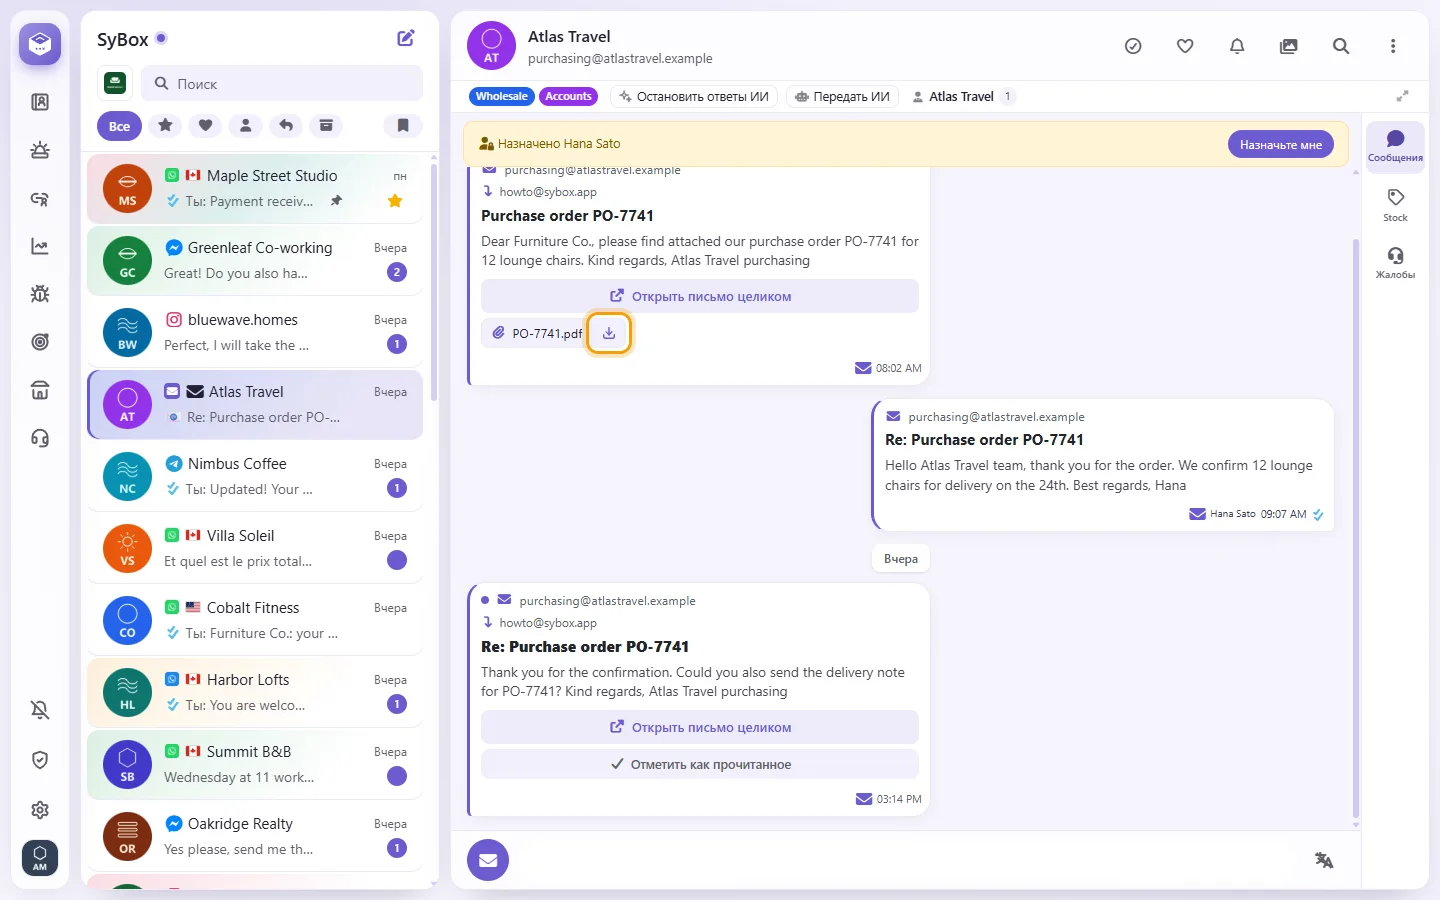Open notification bell in chat header
Screen dimensions: 1440x900
(x=1237, y=46)
